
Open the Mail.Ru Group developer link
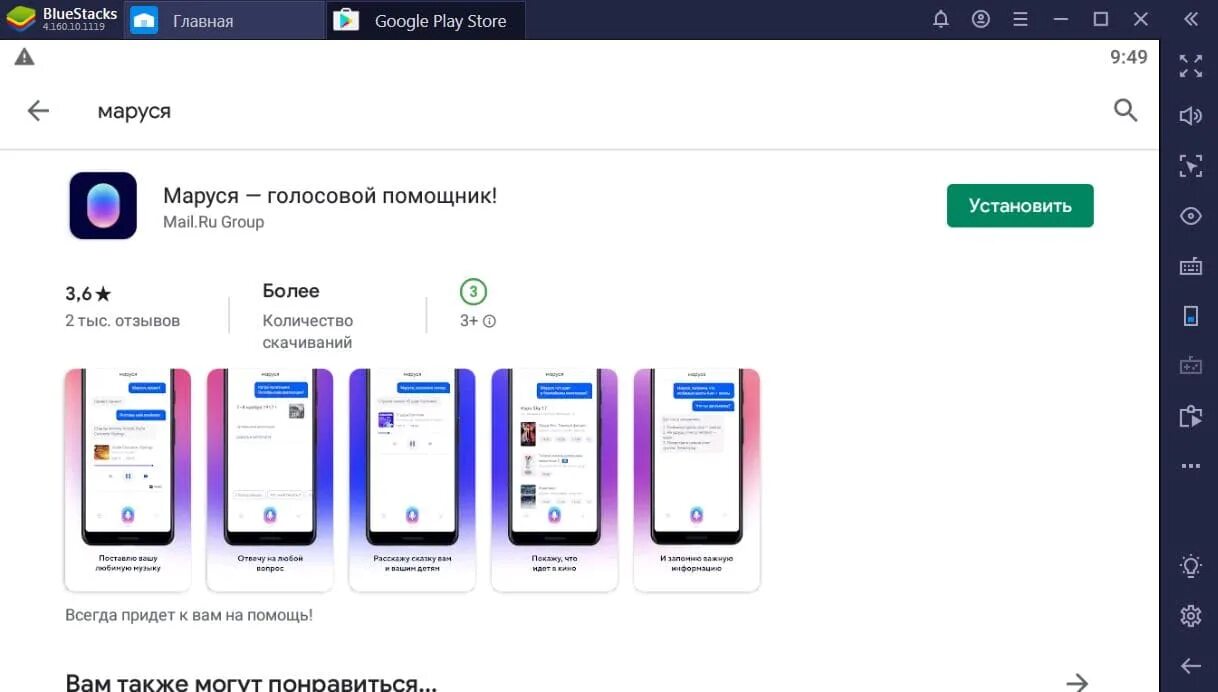click(213, 222)
